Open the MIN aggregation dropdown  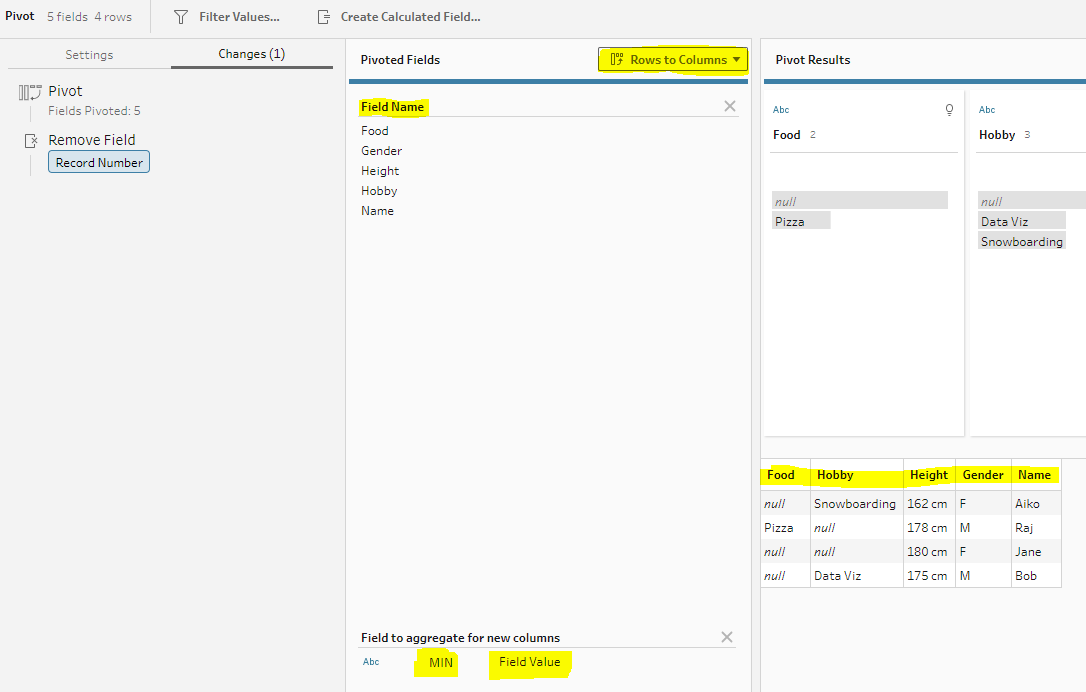click(x=440, y=662)
